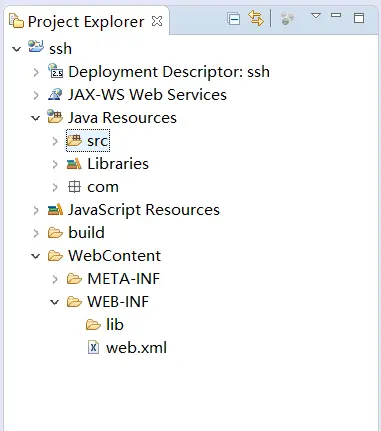Screen dimensions: 381x431
Task: Select the WebContent label
Action: point(115,256)
